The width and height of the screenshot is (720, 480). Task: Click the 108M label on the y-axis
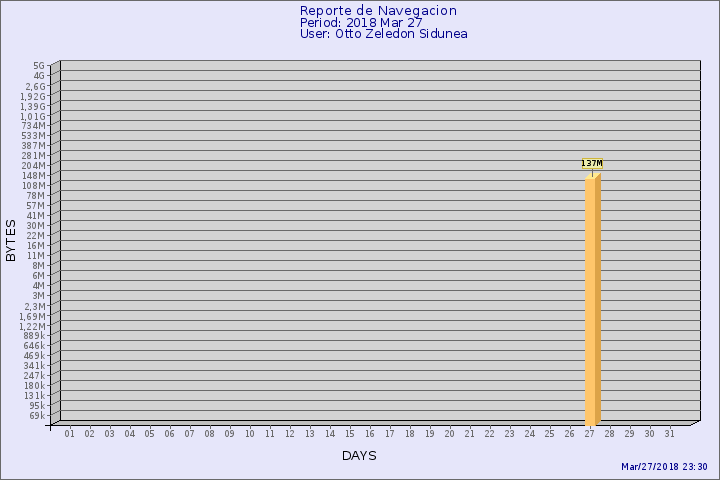point(33,186)
